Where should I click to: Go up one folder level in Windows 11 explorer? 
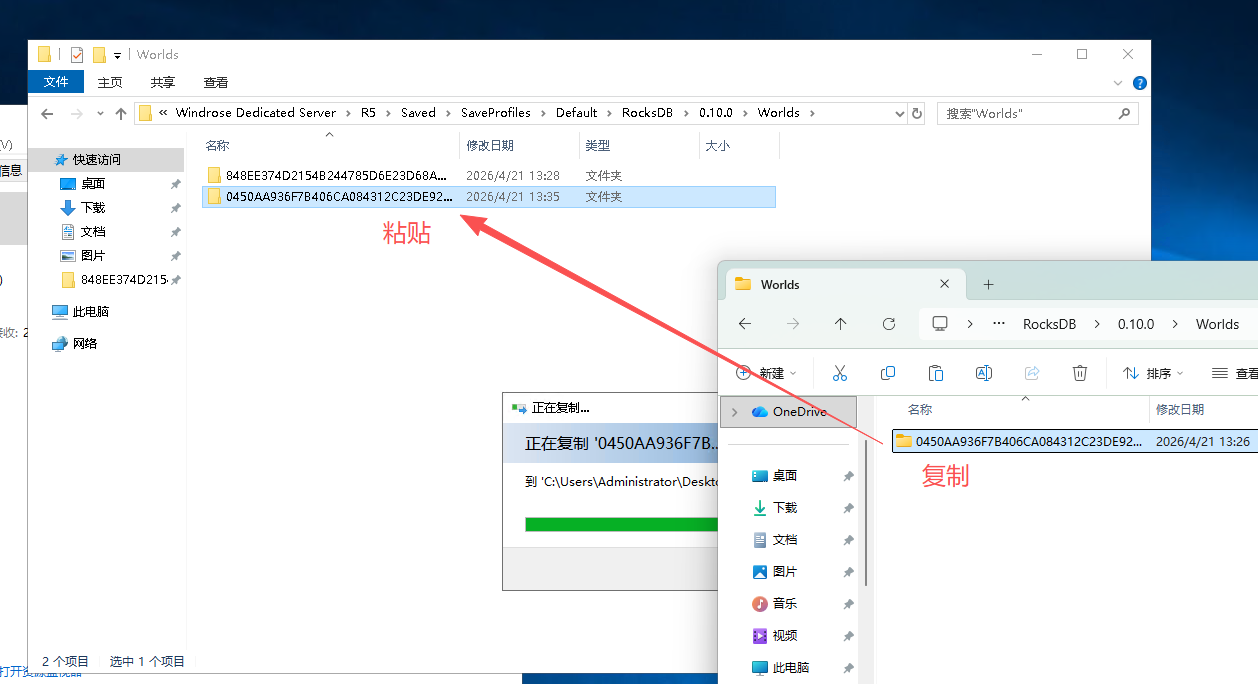coord(840,324)
